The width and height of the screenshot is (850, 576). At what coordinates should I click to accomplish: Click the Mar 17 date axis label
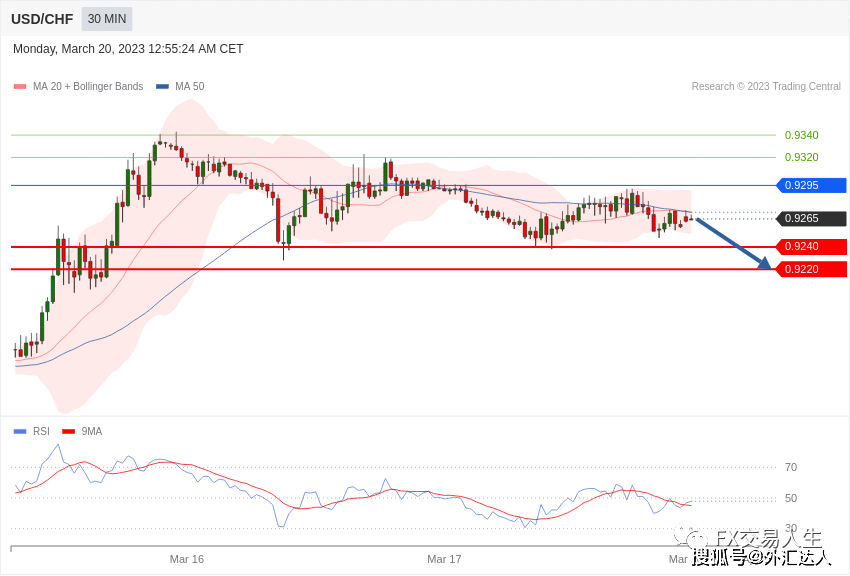click(444, 559)
